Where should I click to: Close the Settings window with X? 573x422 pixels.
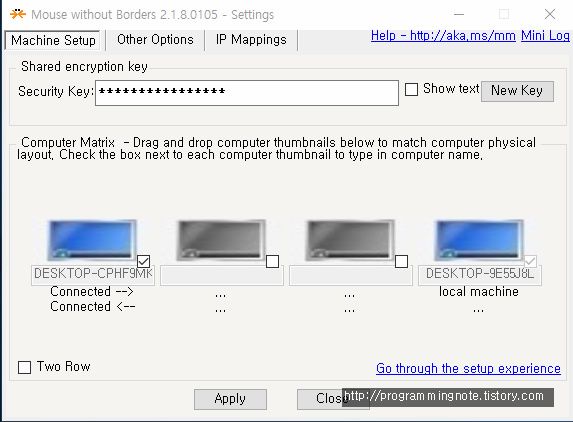[550, 15]
